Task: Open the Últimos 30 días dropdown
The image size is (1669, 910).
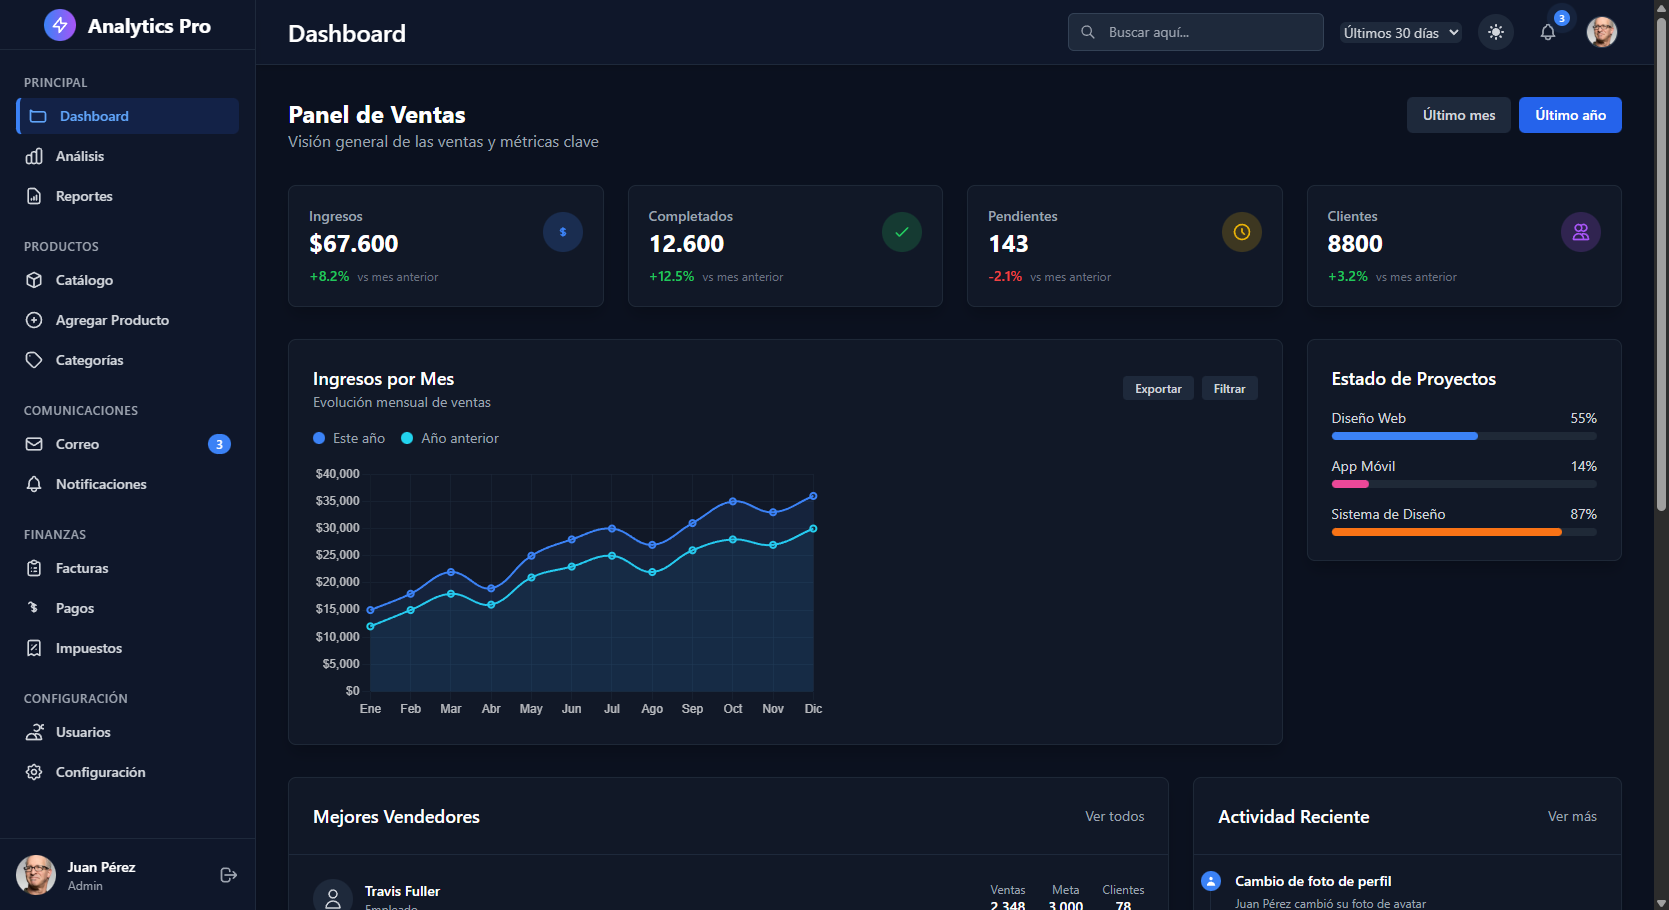Action: click(1400, 32)
